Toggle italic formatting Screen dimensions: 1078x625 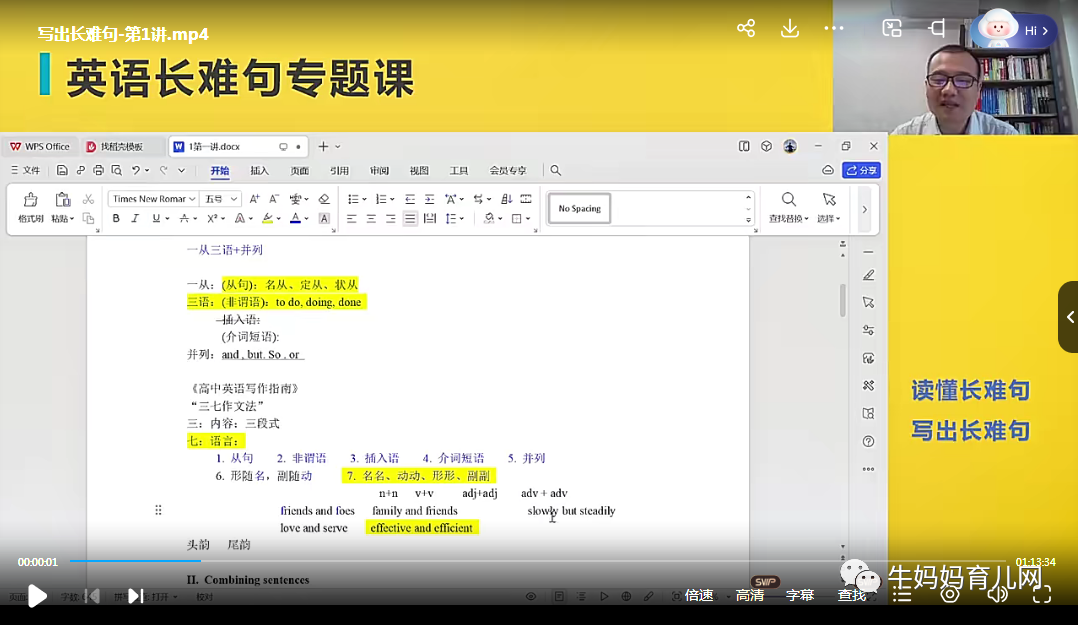(x=135, y=219)
